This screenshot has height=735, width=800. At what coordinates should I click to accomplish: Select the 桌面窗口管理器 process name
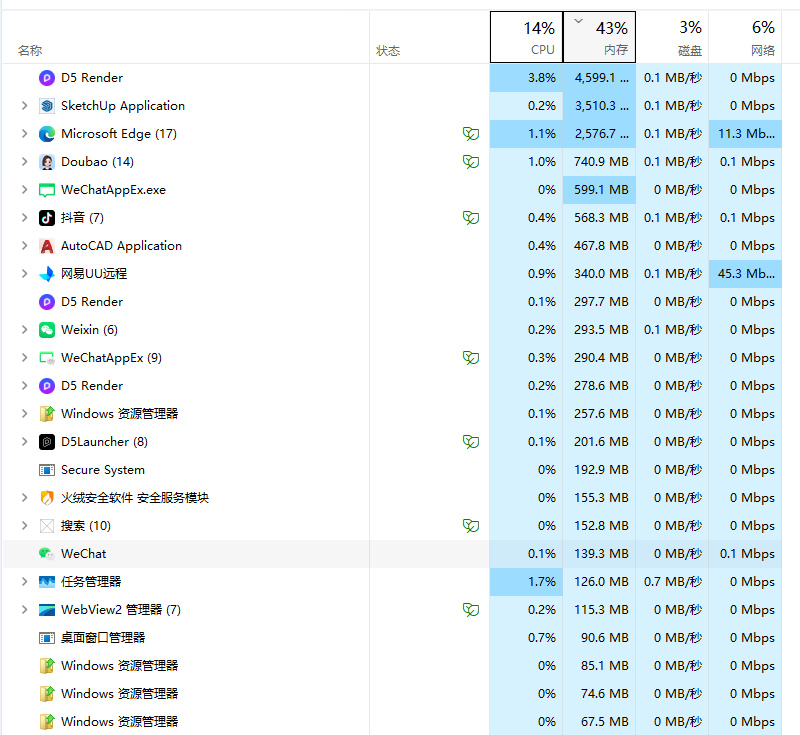pyautogui.click(x=103, y=638)
